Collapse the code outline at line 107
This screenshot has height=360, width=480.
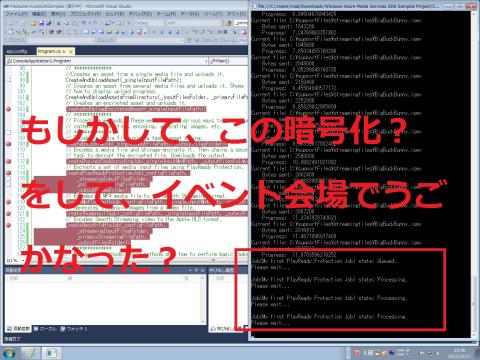point(8,132)
